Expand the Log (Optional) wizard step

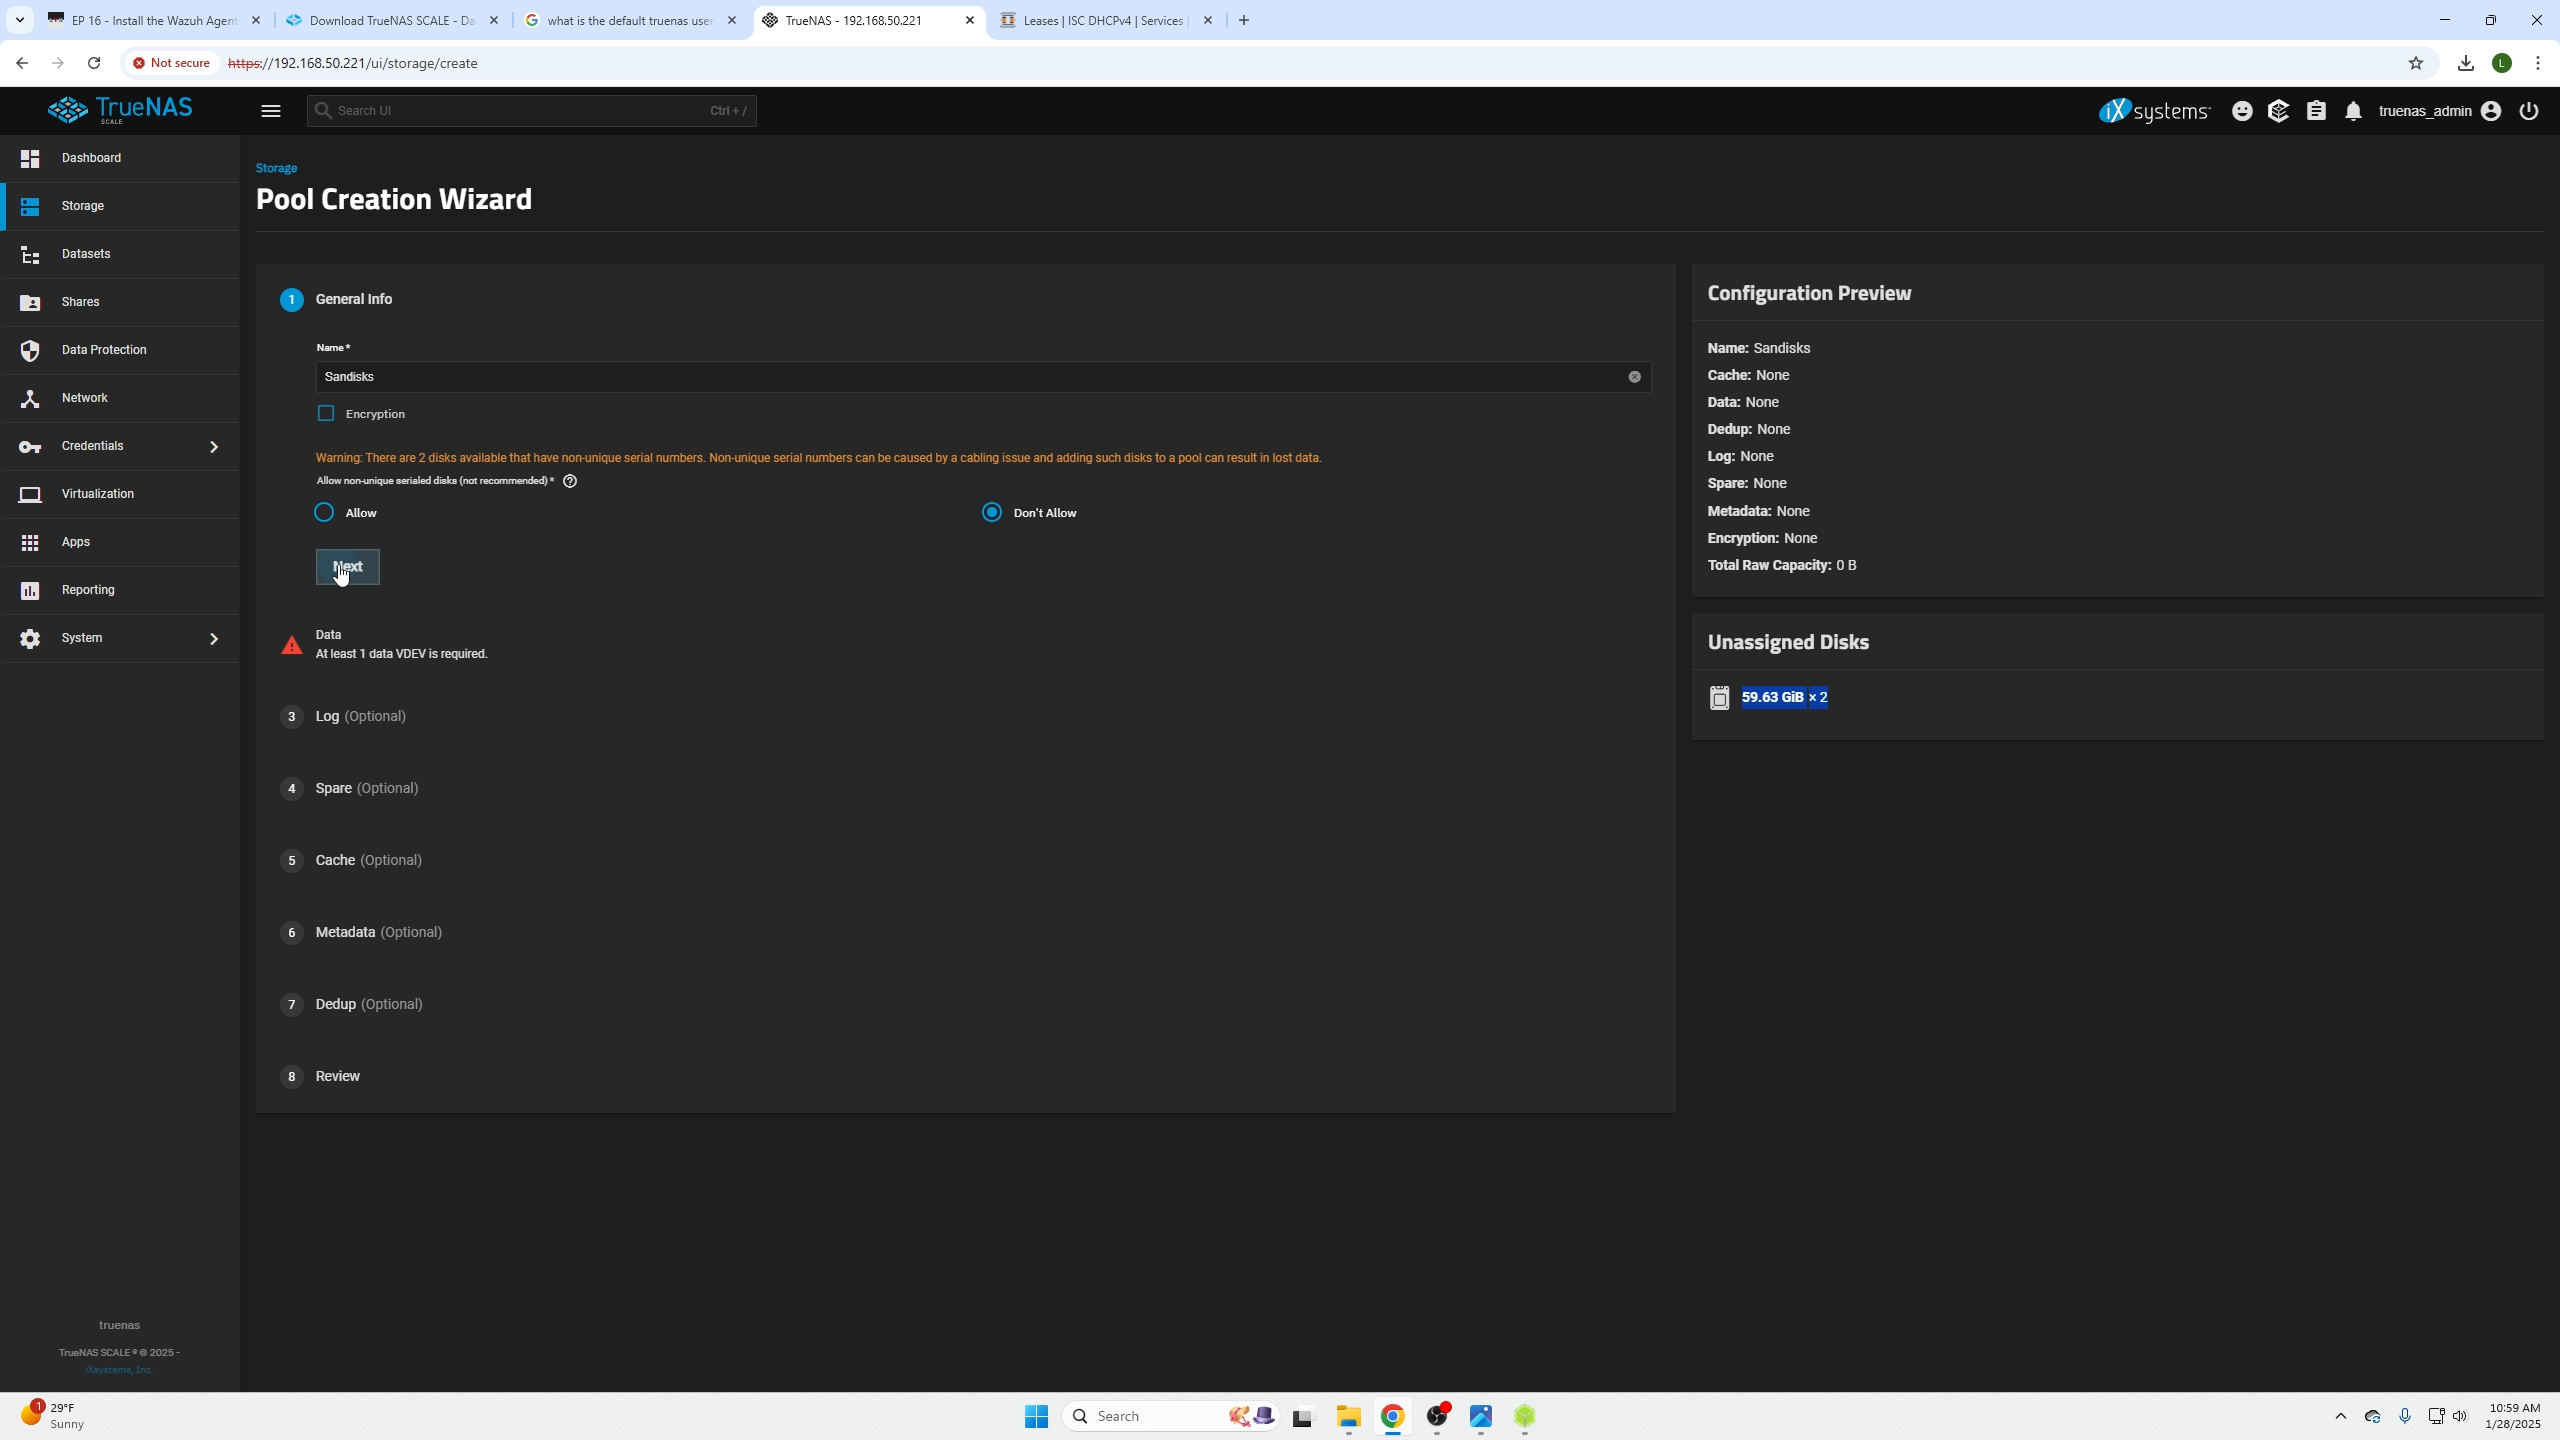coord(360,716)
